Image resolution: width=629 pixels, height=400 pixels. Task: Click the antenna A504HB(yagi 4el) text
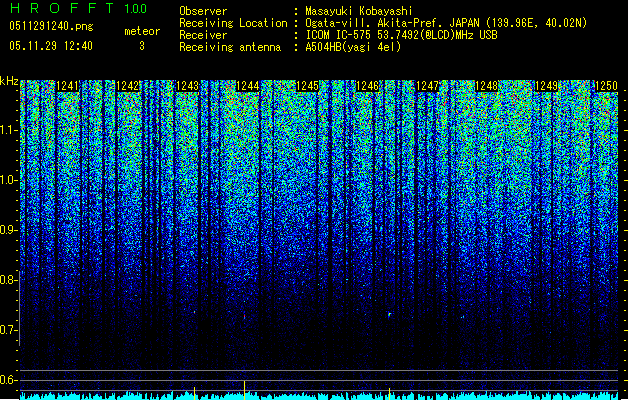point(353,47)
